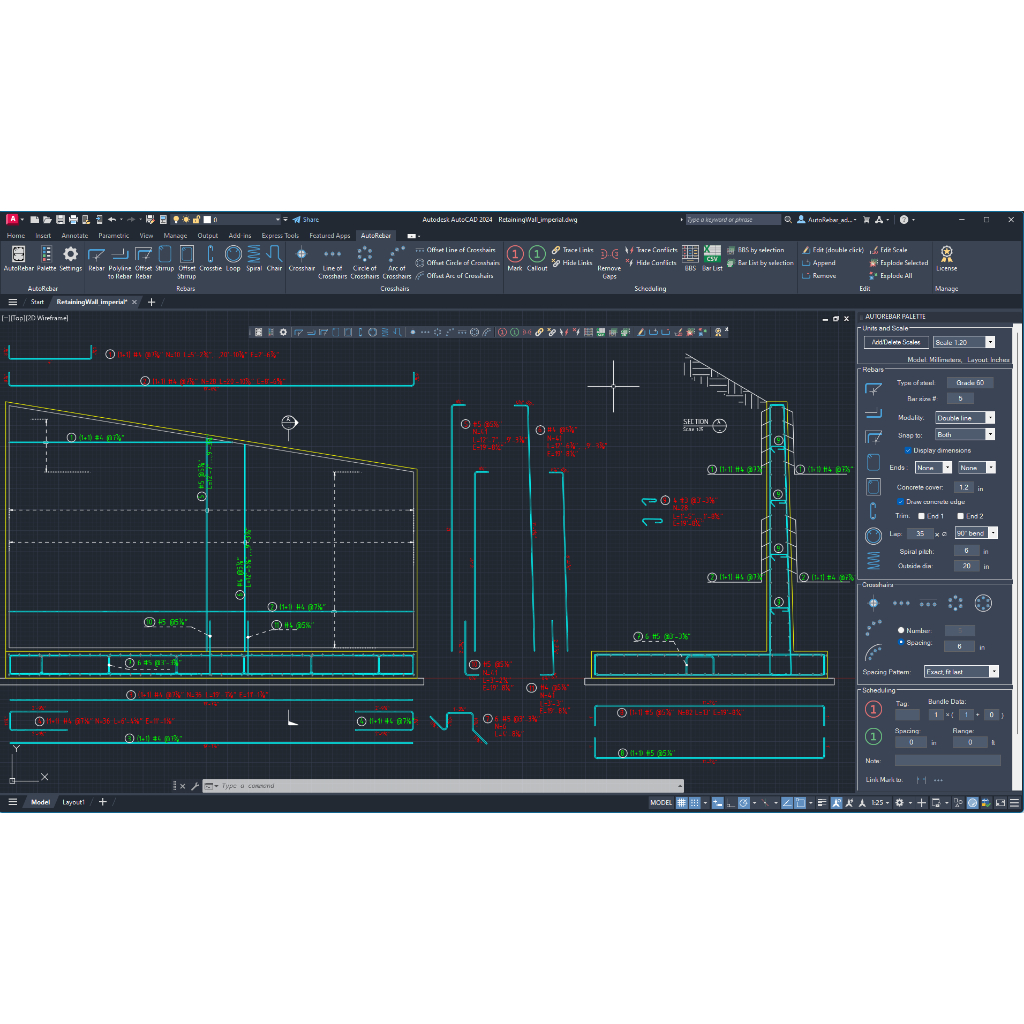Toggle the Display dimensions checkbox
This screenshot has height=1024, width=1024.
coord(908,451)
